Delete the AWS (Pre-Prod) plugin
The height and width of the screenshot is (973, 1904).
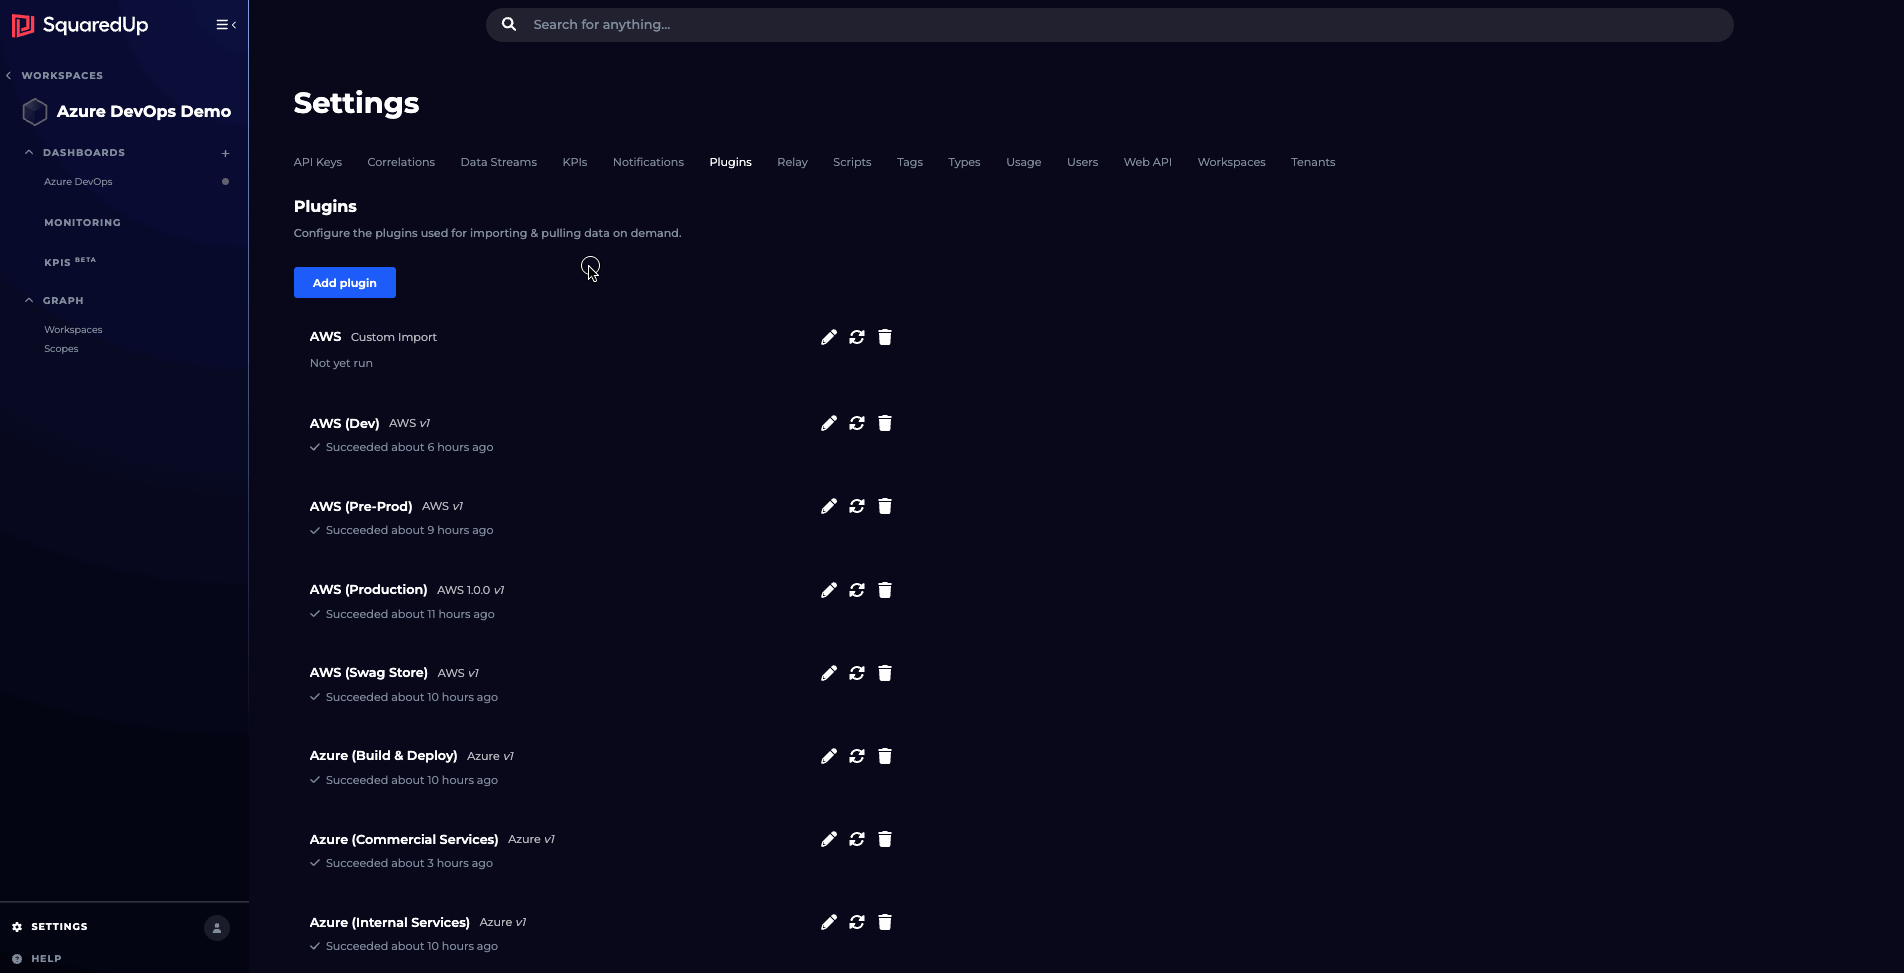pos(885,506)
